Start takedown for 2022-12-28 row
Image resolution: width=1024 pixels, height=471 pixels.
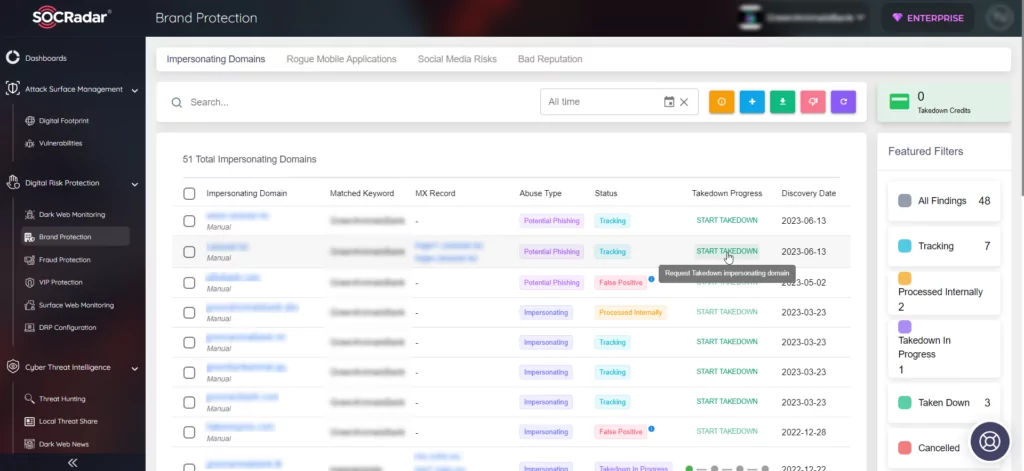pos(727,431)
